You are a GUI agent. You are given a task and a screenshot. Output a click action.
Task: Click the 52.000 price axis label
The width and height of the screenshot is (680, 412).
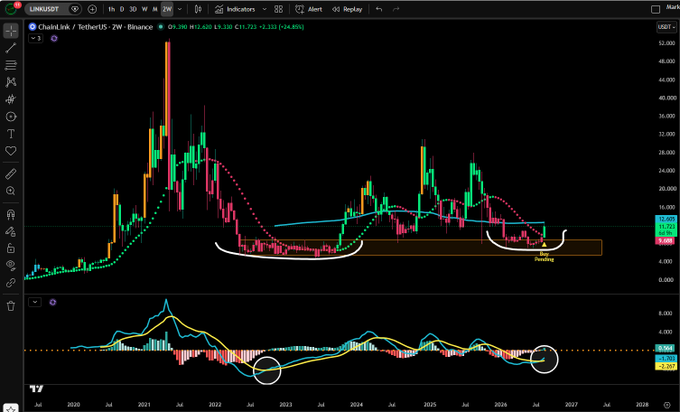[x=666, y=43]
